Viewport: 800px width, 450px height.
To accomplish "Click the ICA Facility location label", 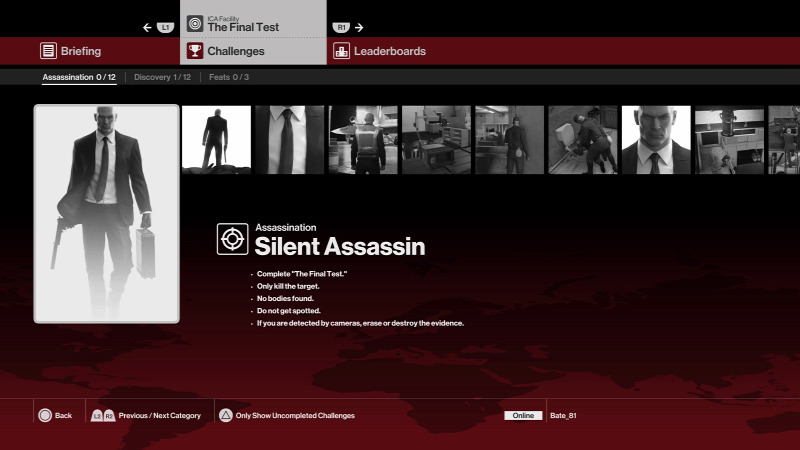I will coord(223,19).
